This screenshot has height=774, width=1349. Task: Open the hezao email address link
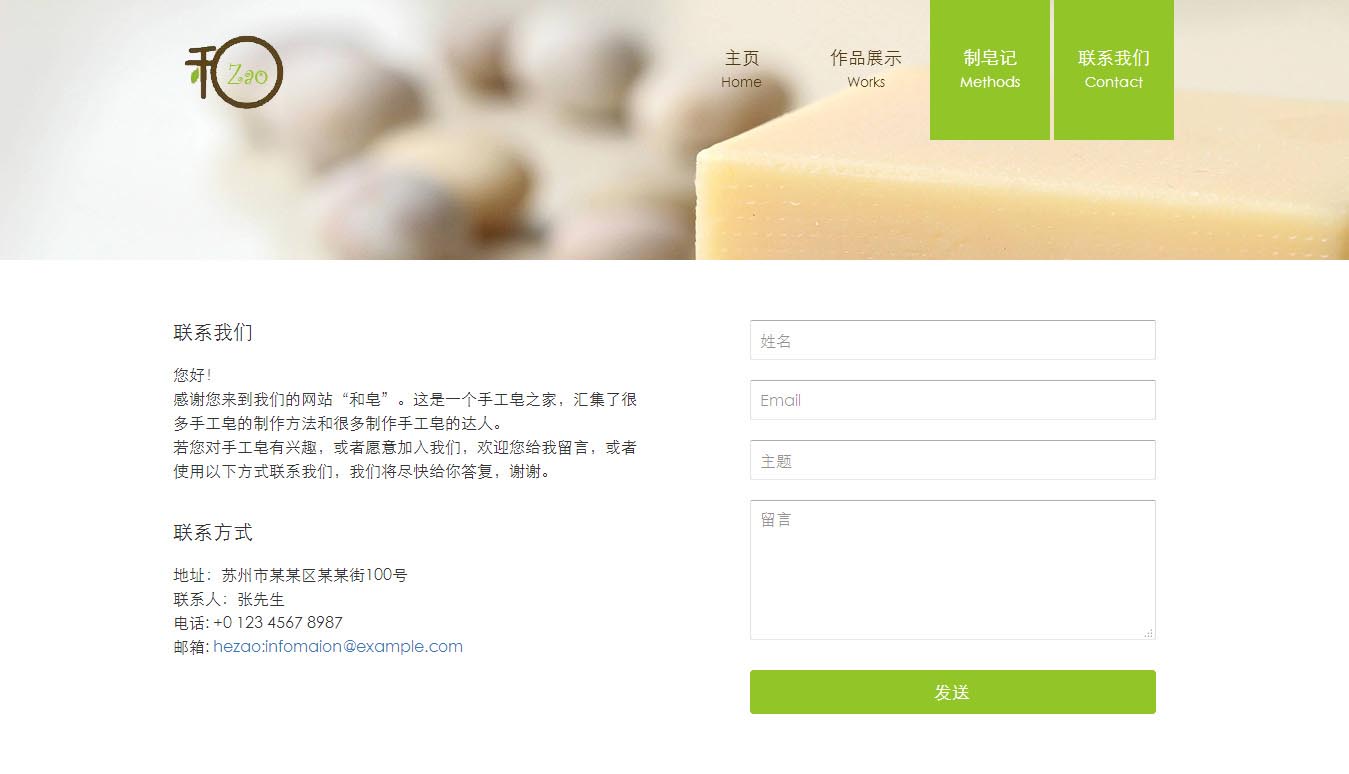pos(338,646)
